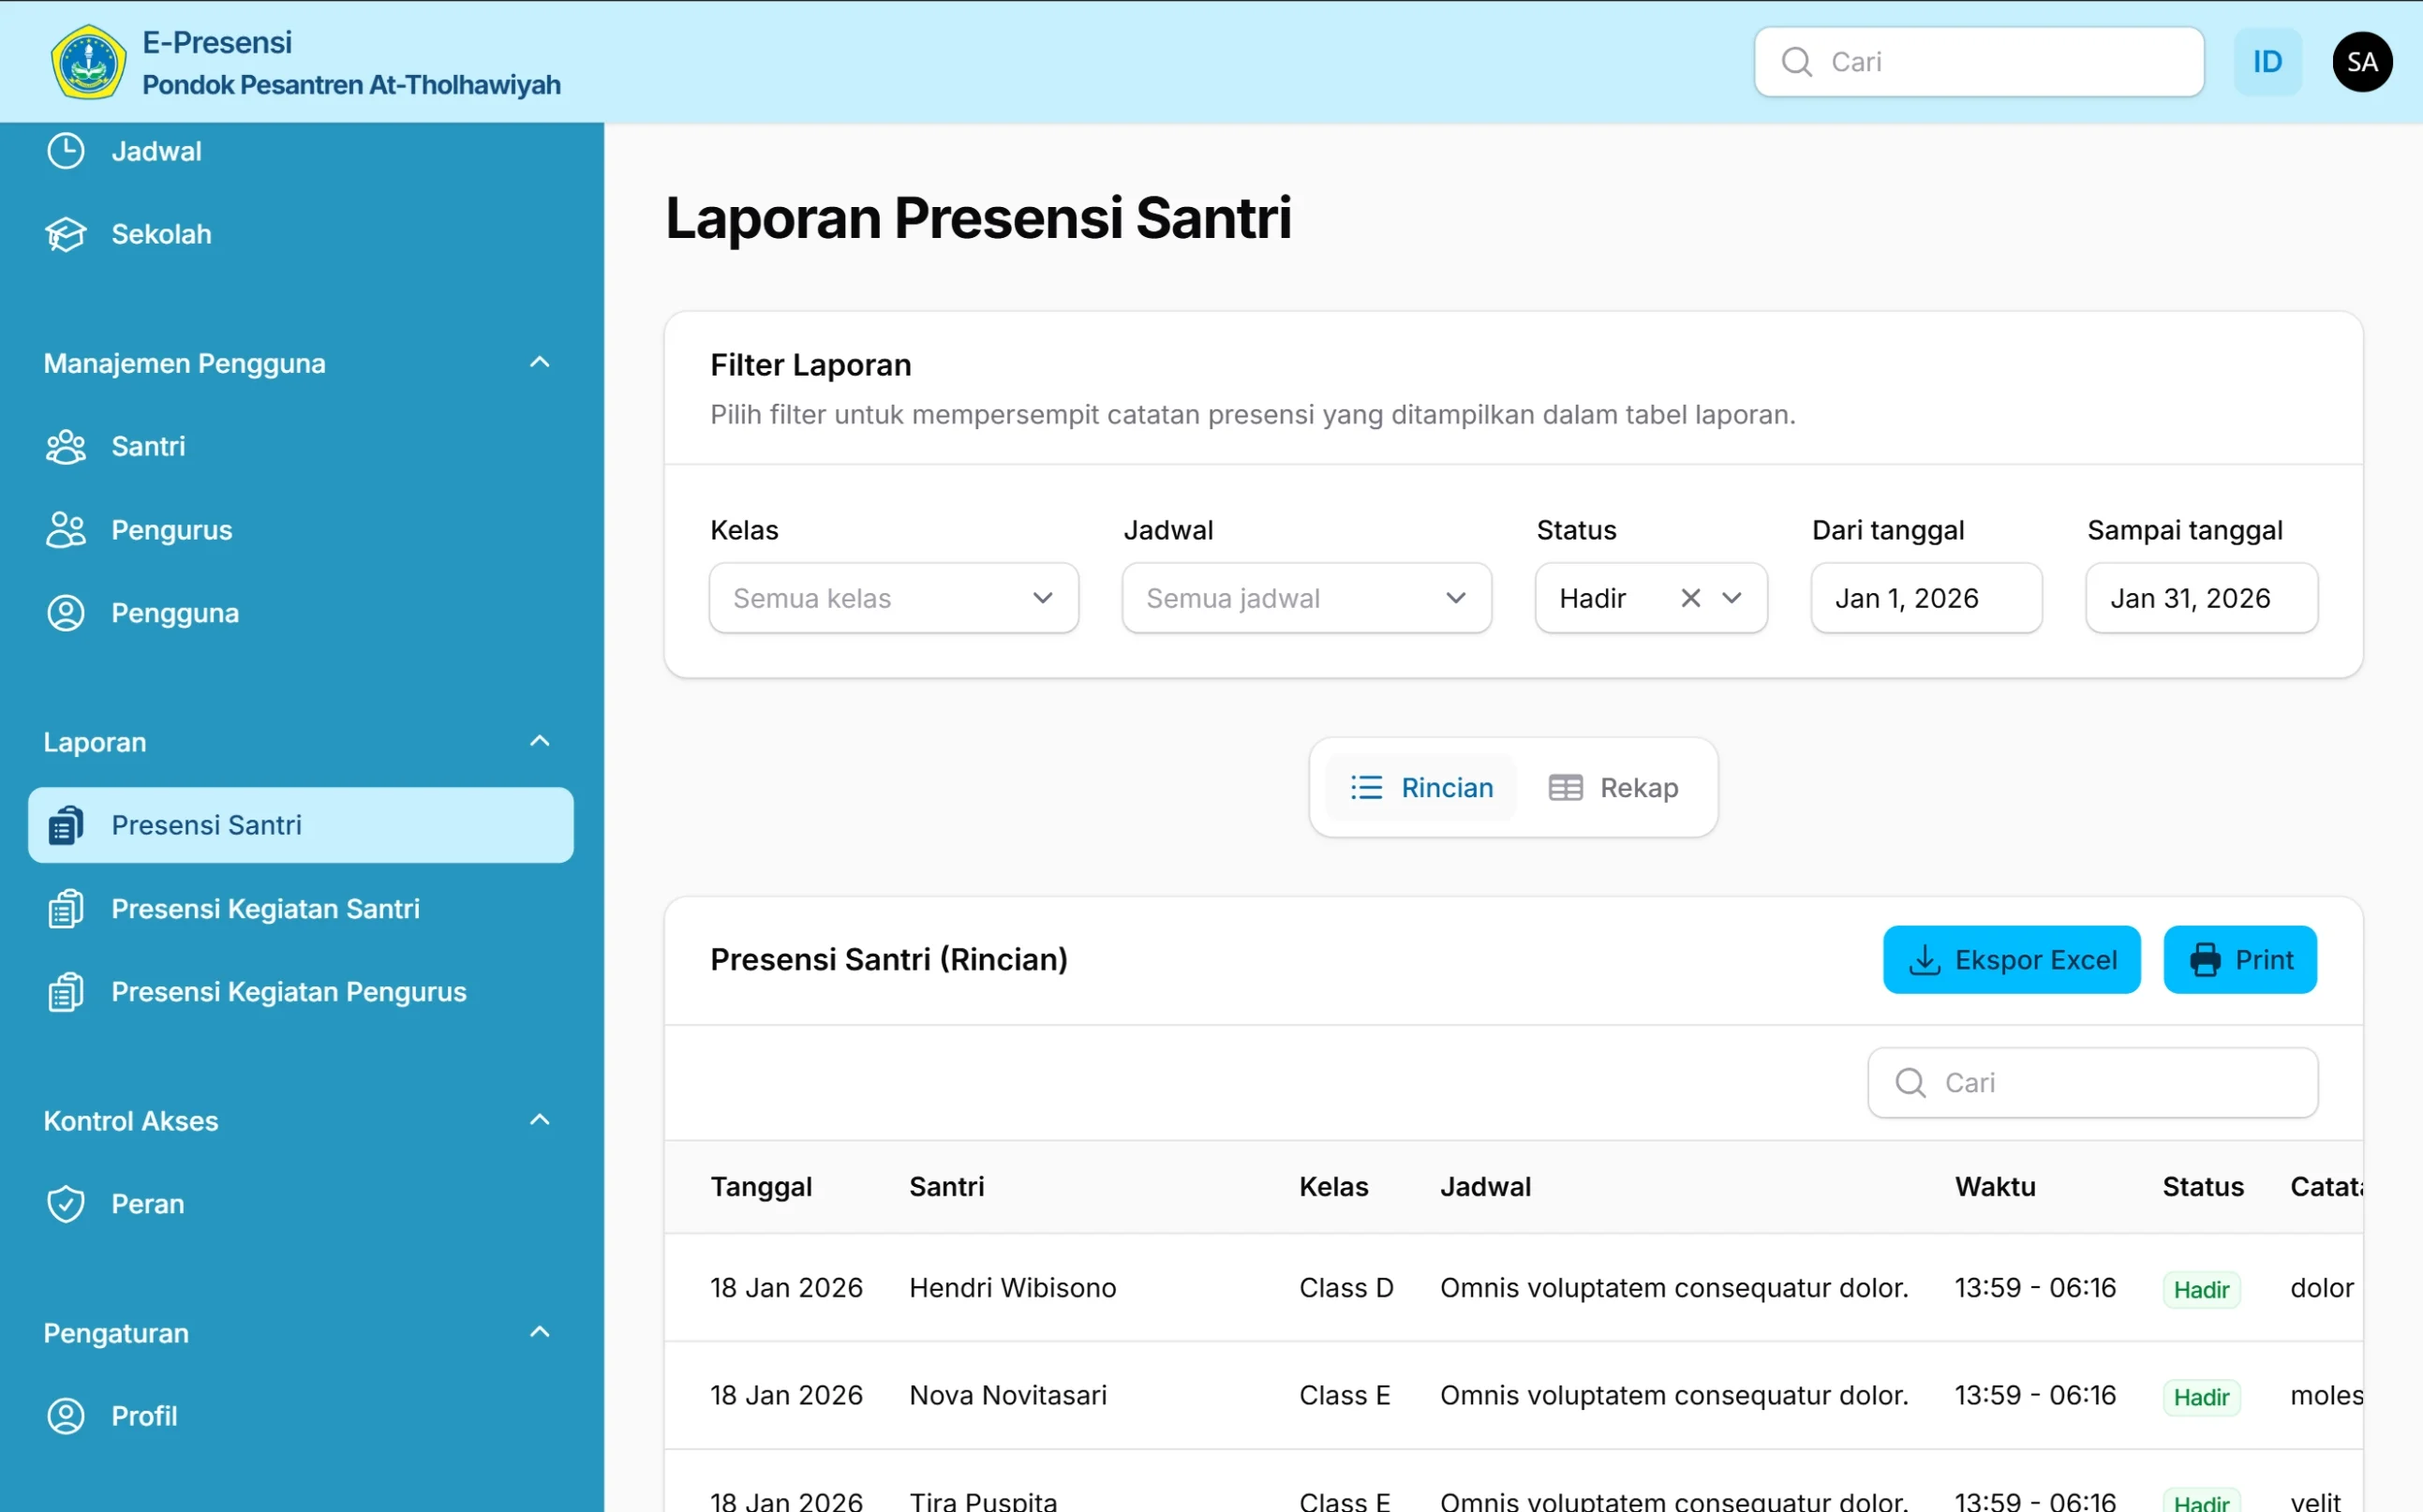Open Pengurus via its people icon

coord(65,530)
